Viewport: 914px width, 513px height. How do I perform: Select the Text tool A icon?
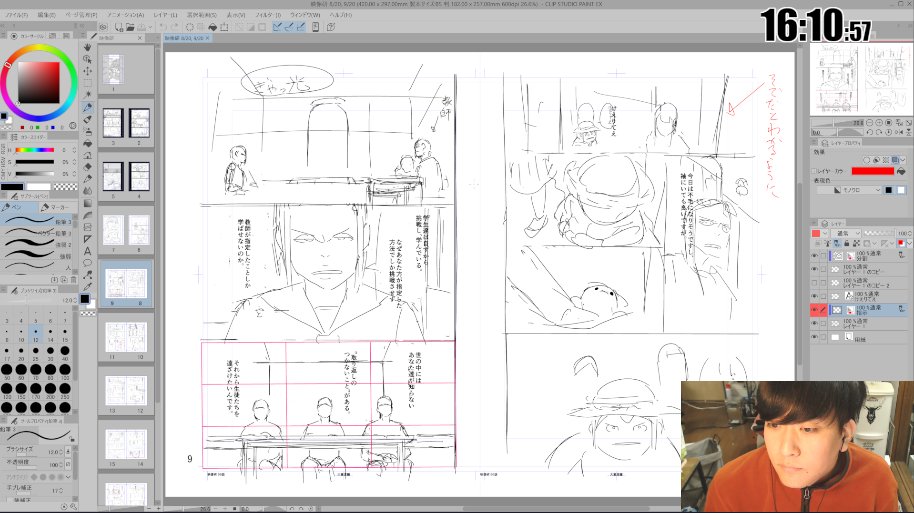pos(87,251)
